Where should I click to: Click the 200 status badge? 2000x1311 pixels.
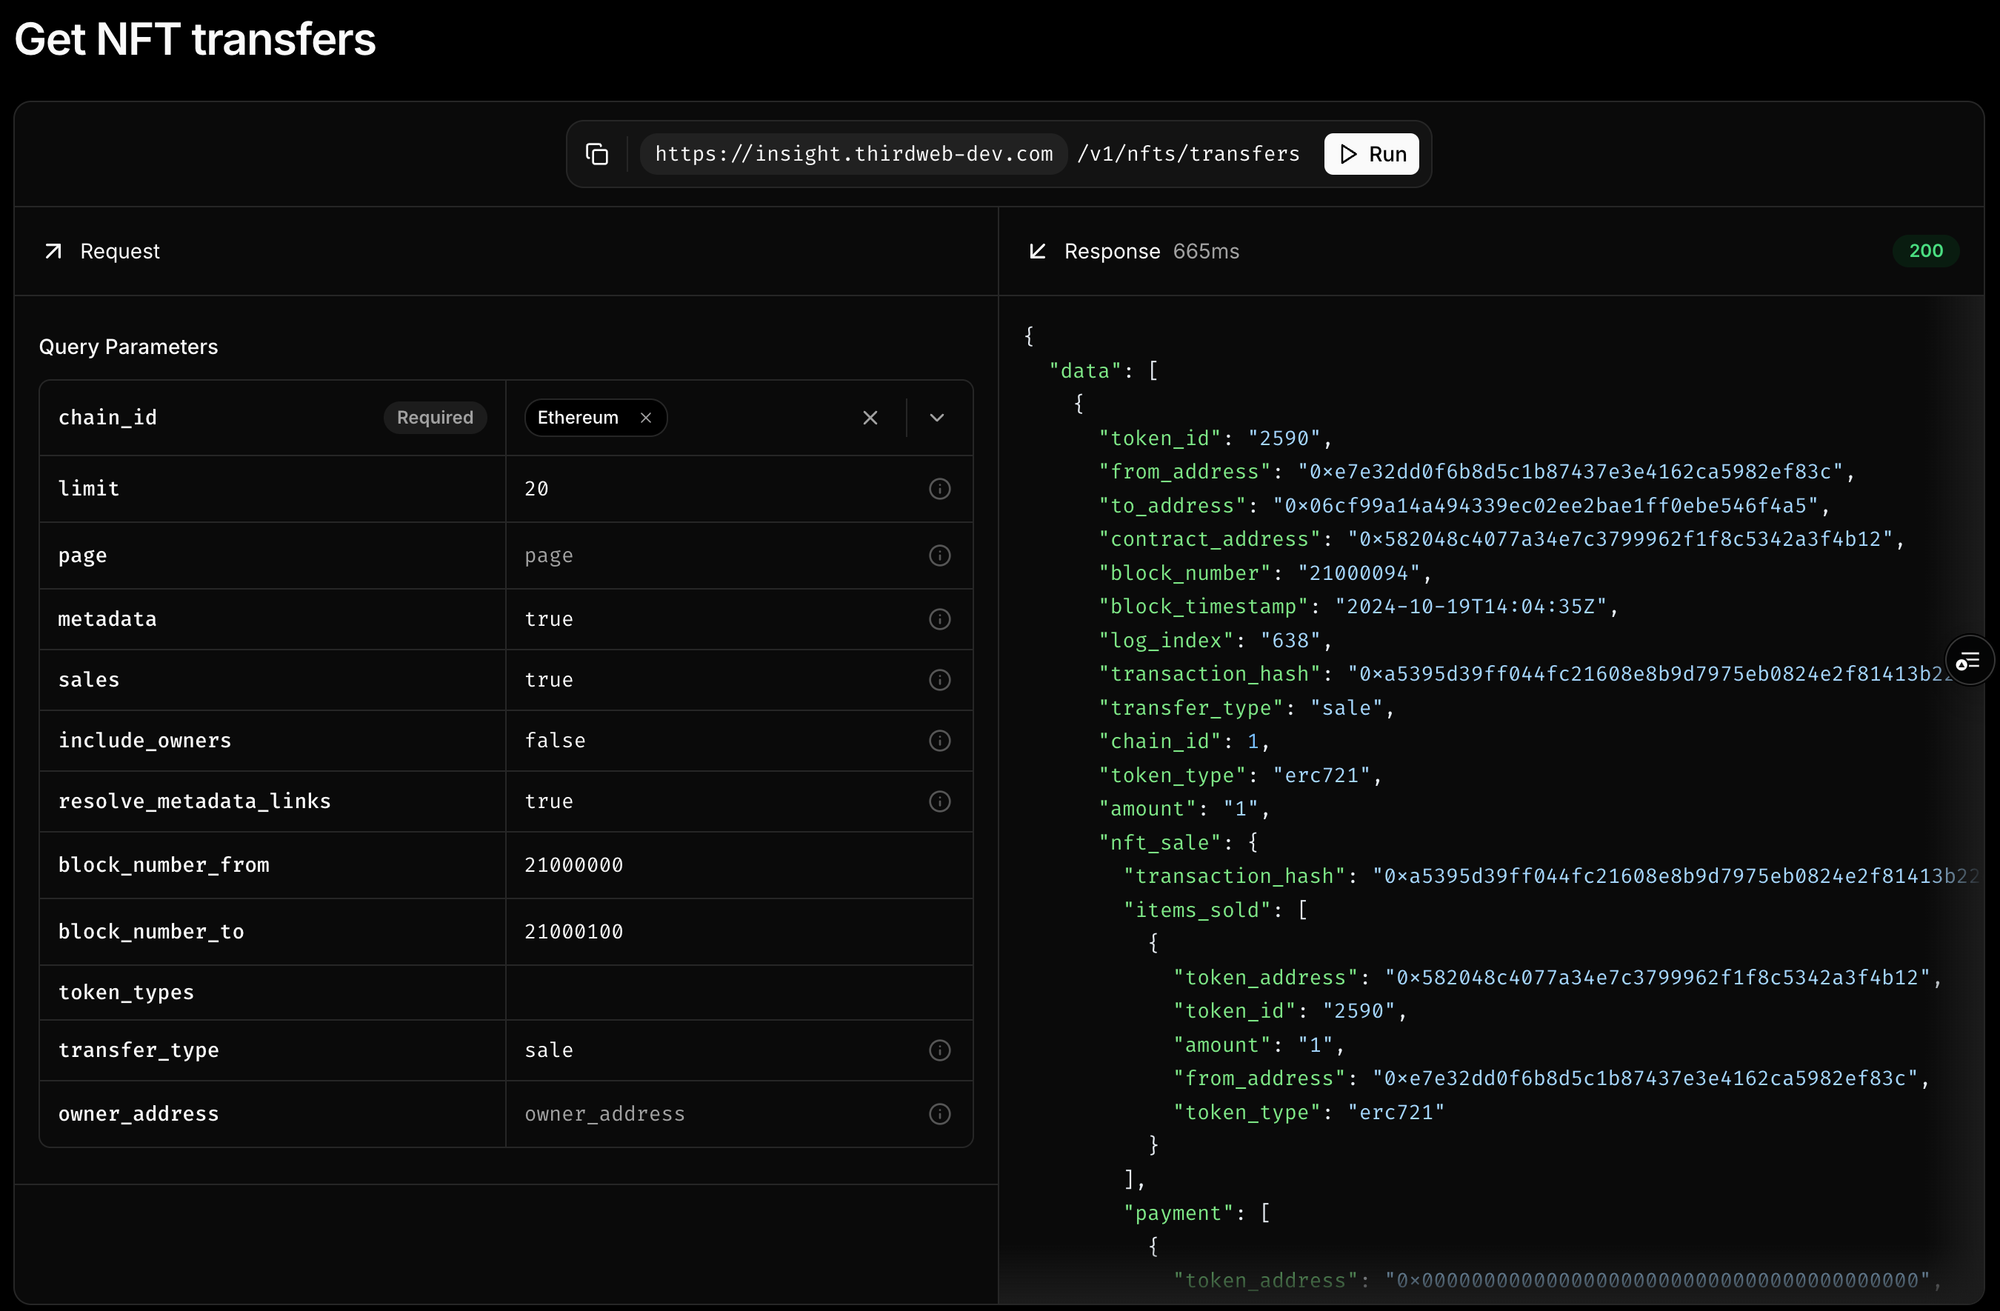[x=1925, y=251]
